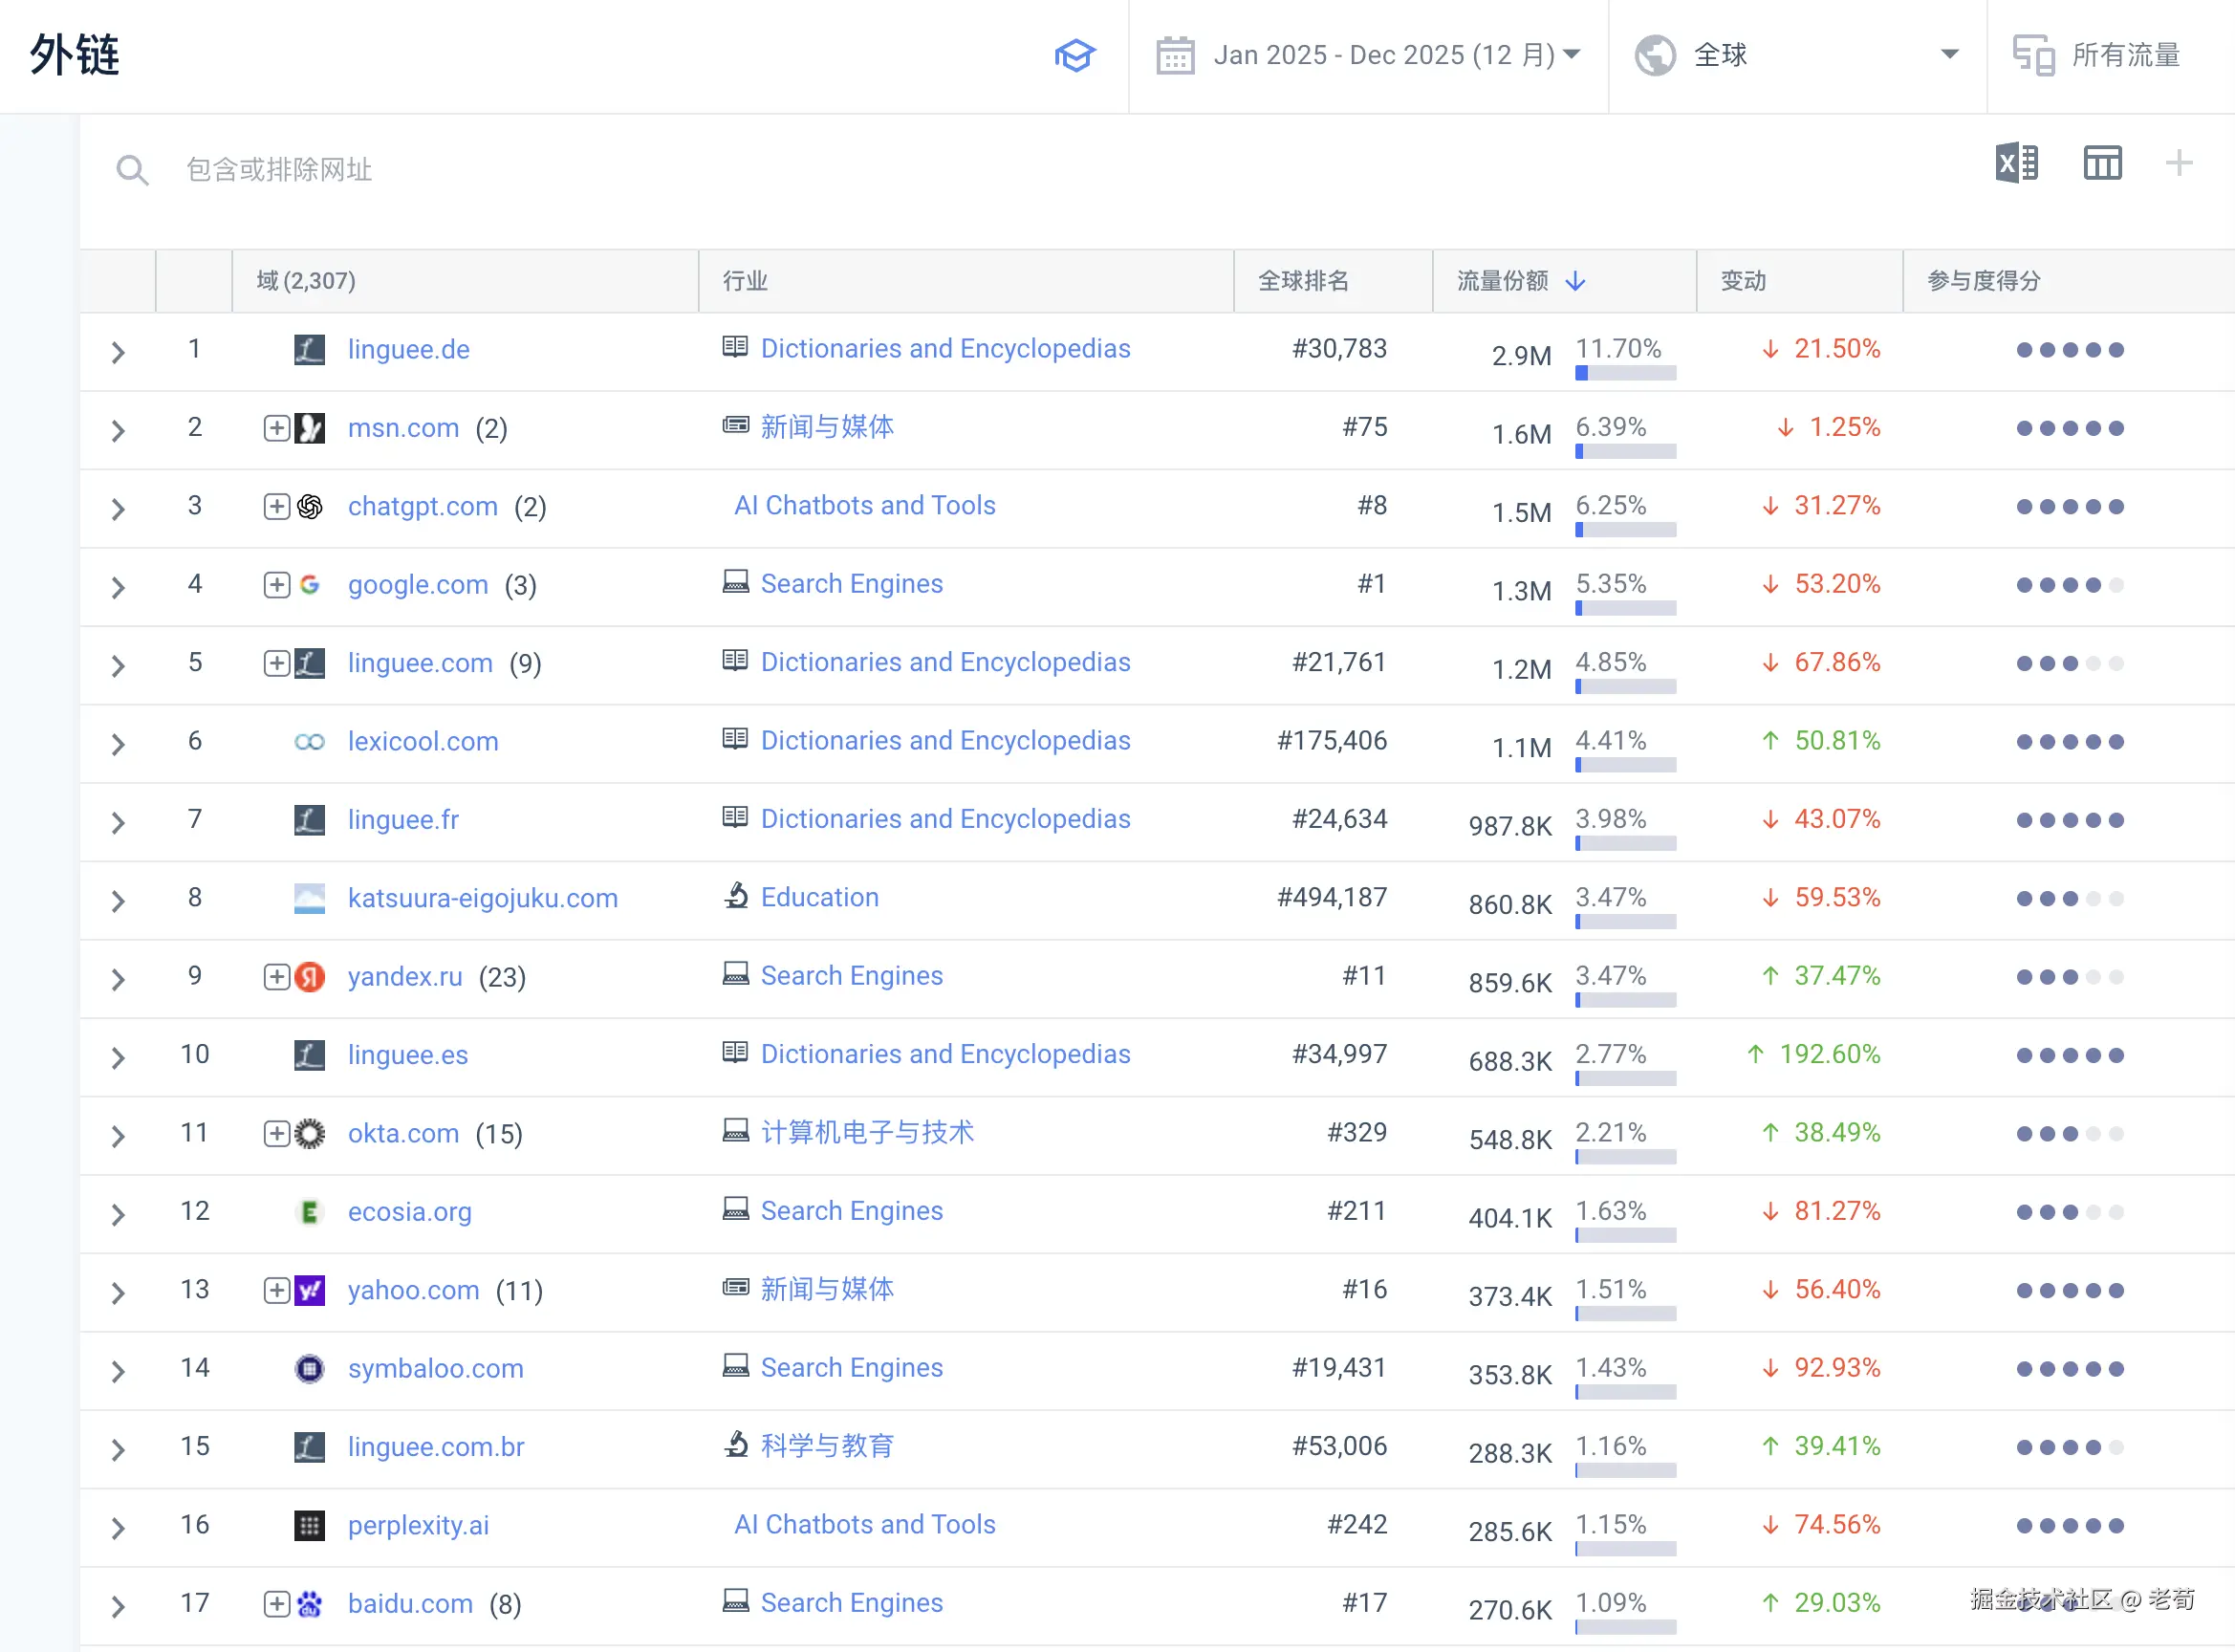This screenshot has height=1652, width=2235.
Task: Click the 全球排名 column header
Action: pos(1302,281)
